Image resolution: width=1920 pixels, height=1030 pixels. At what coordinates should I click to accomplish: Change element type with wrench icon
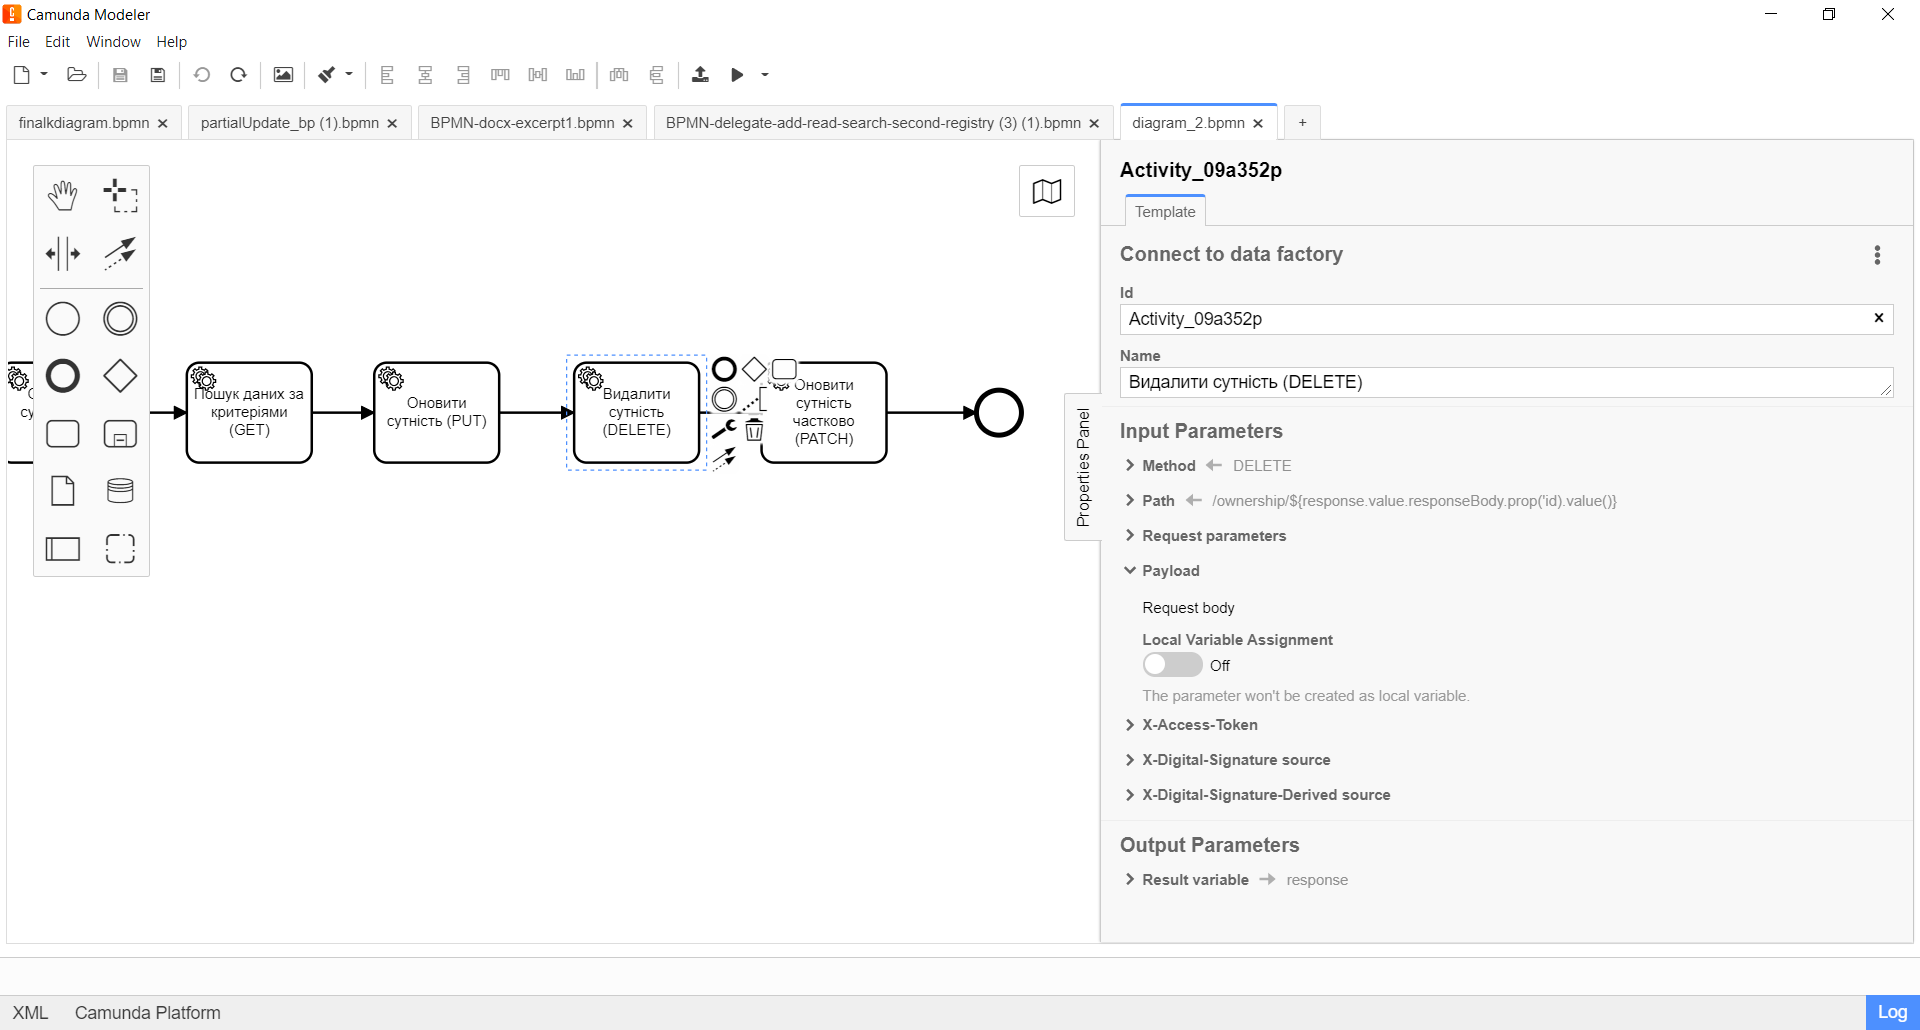point(724,430)
